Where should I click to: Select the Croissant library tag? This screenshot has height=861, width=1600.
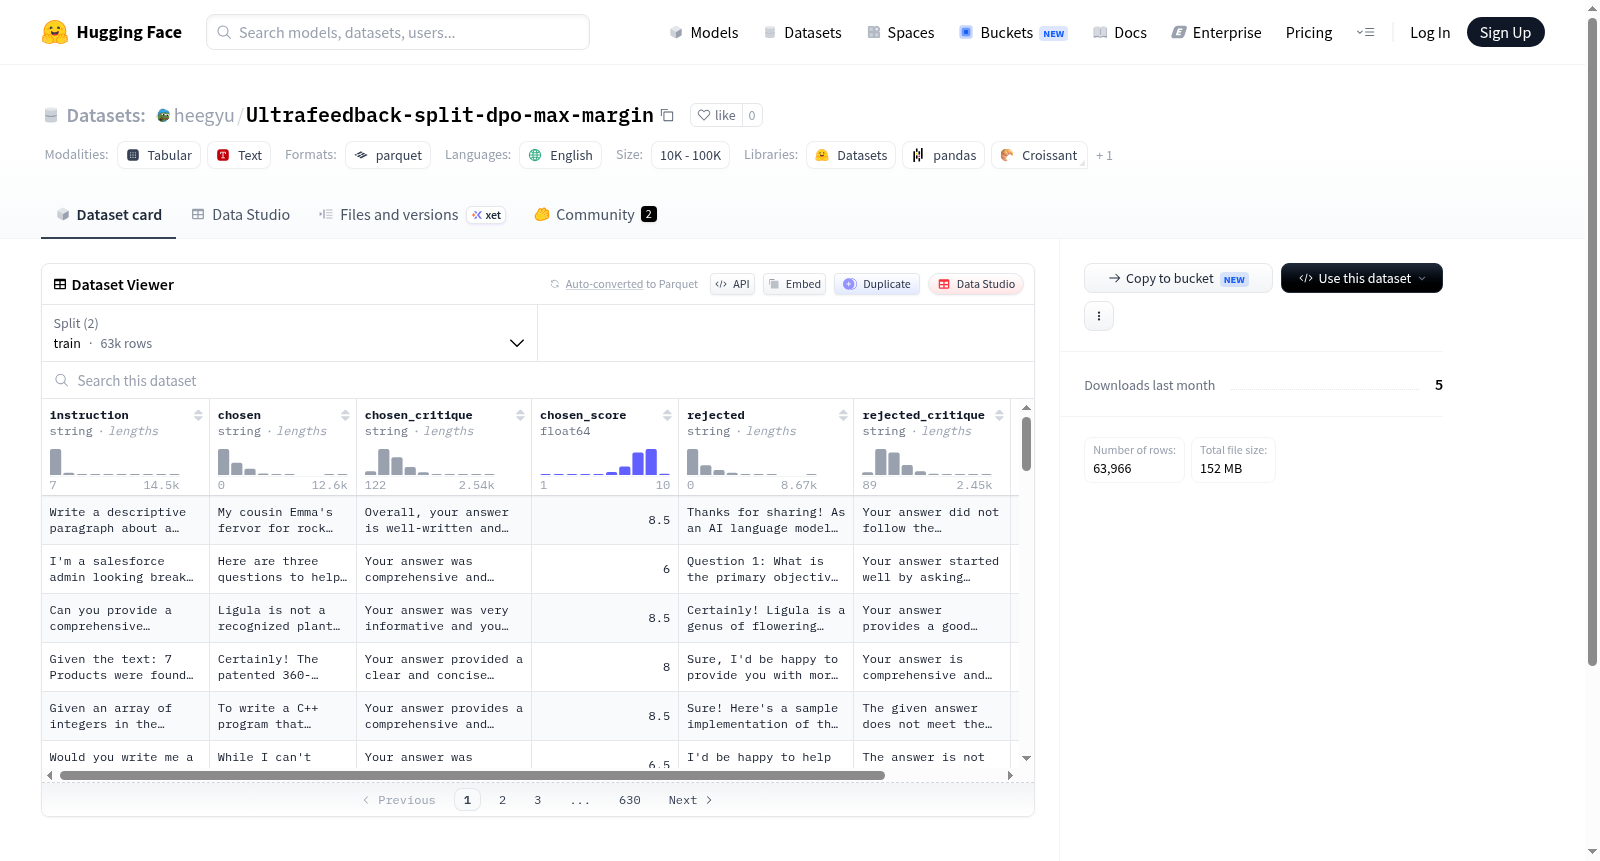click(1038, 155)
